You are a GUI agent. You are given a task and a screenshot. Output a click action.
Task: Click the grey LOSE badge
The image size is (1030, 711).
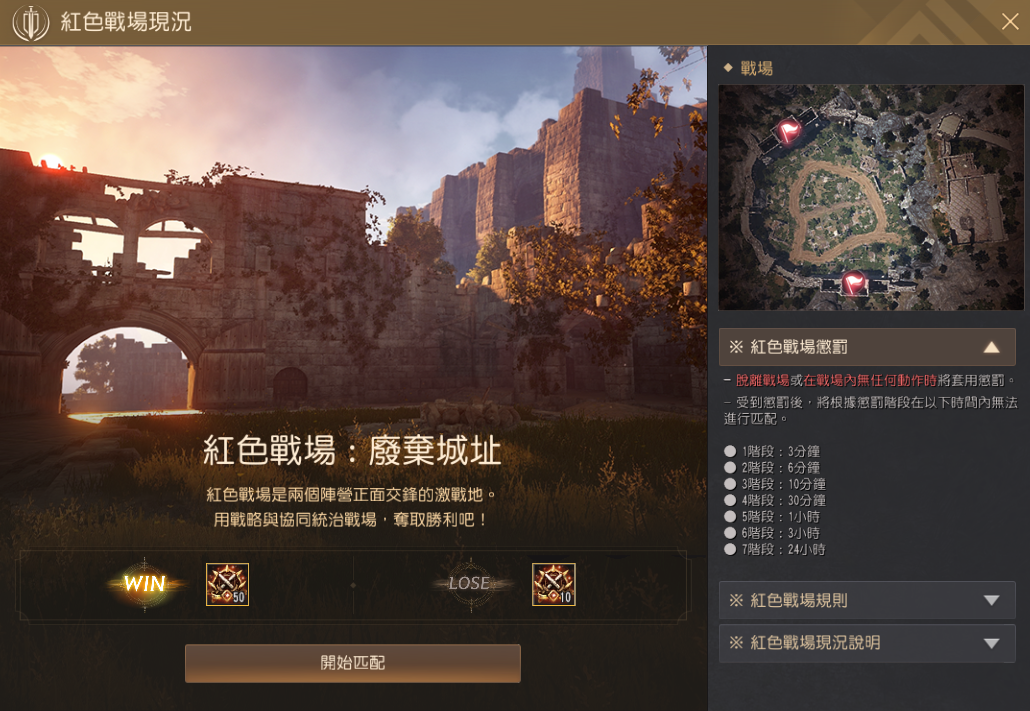pos(470,584)
